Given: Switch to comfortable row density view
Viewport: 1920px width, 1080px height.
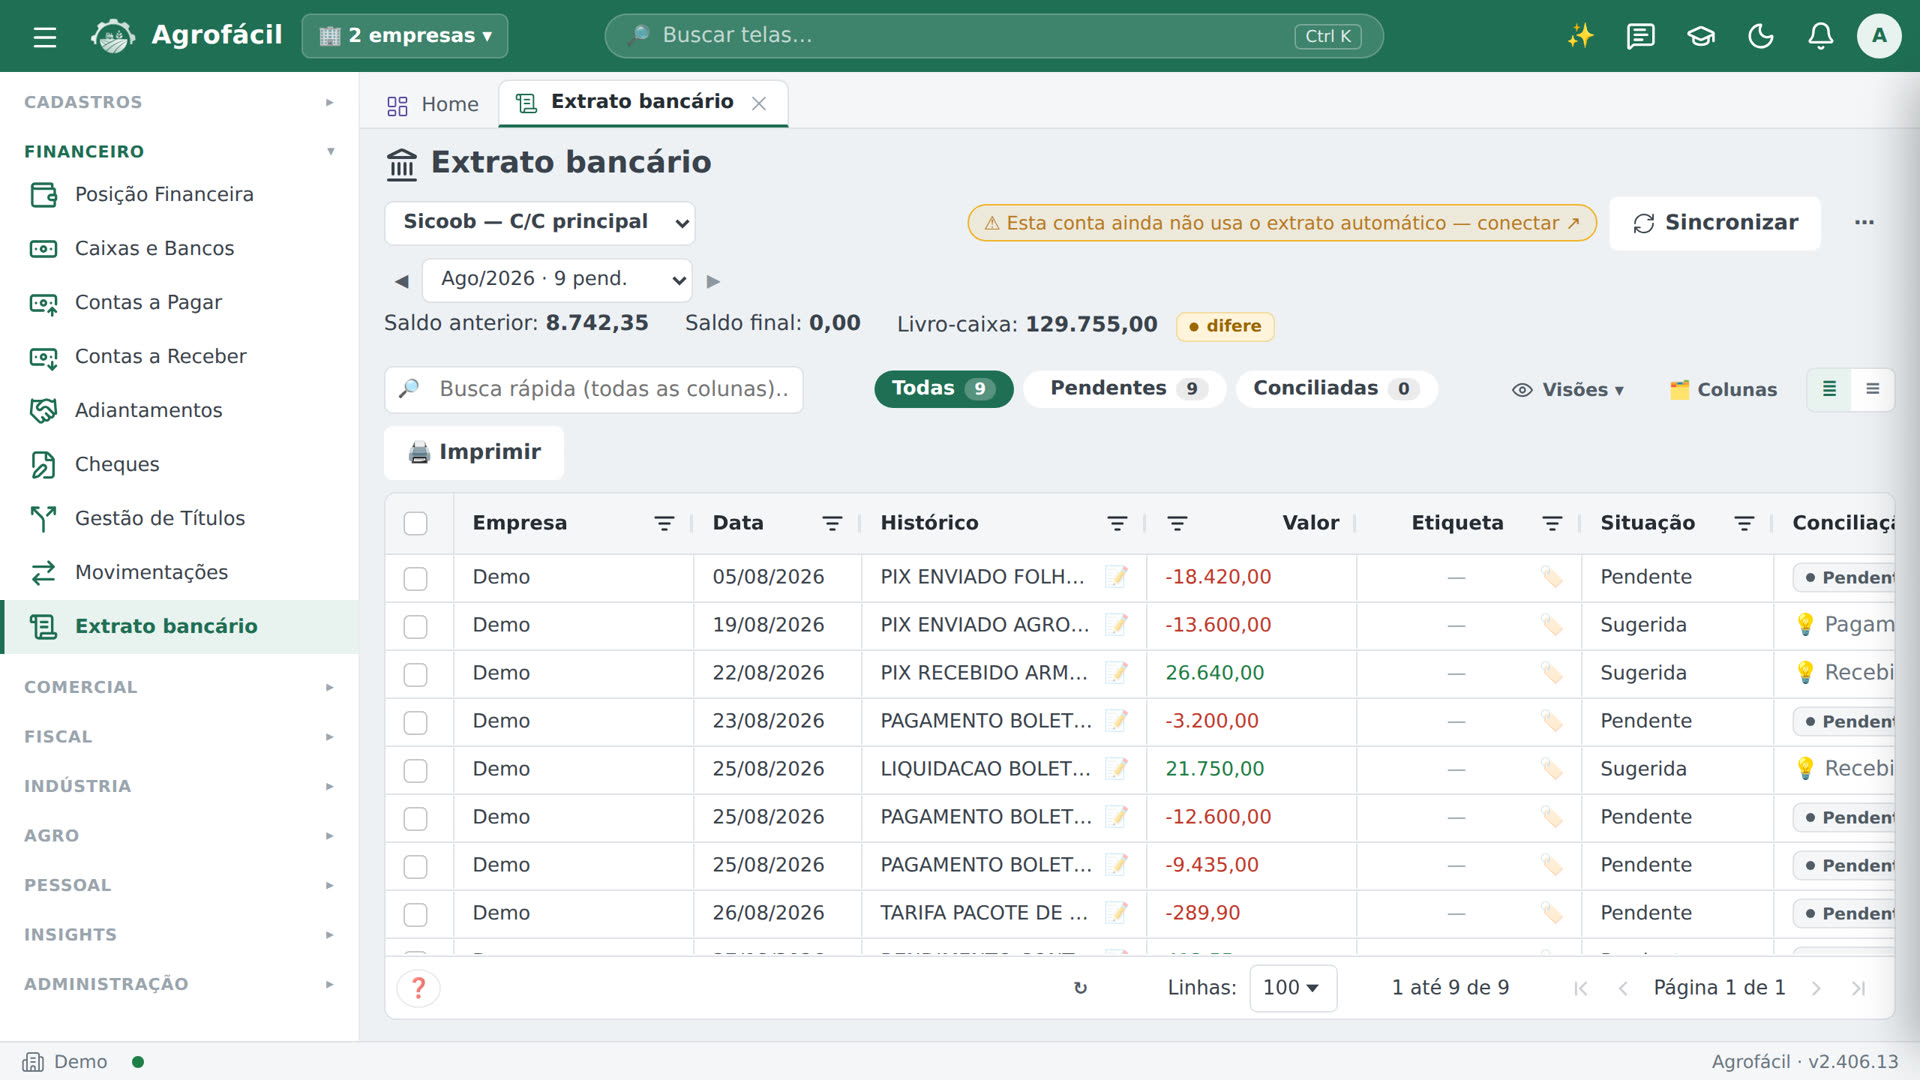Looking at the screenshot, I should 1872,389.
